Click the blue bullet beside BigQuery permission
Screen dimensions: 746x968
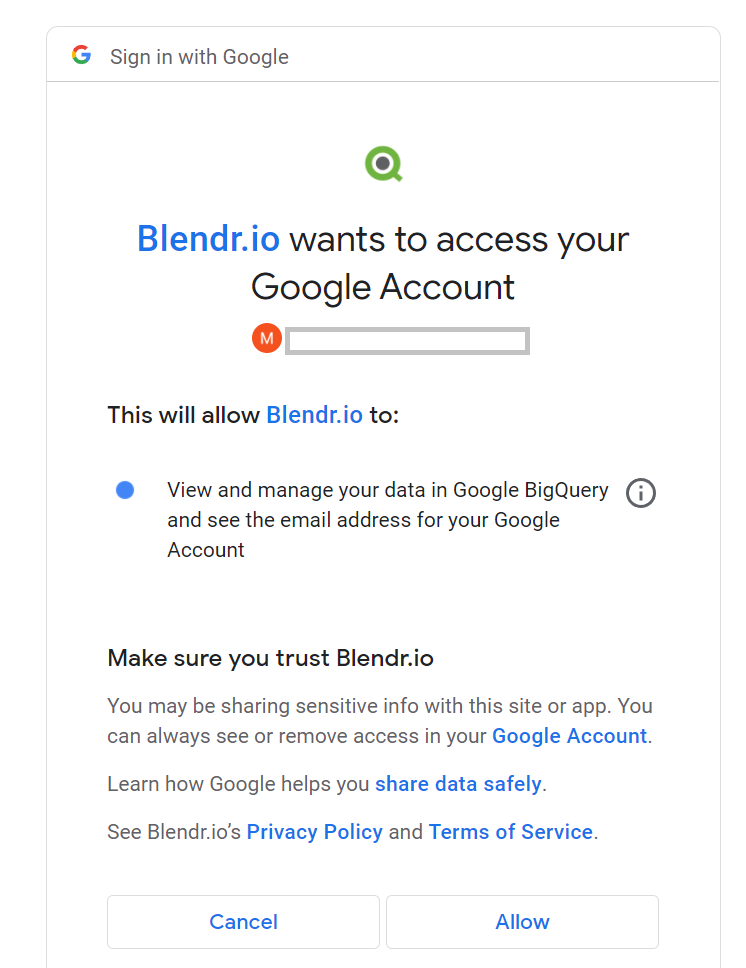(125, 490)
